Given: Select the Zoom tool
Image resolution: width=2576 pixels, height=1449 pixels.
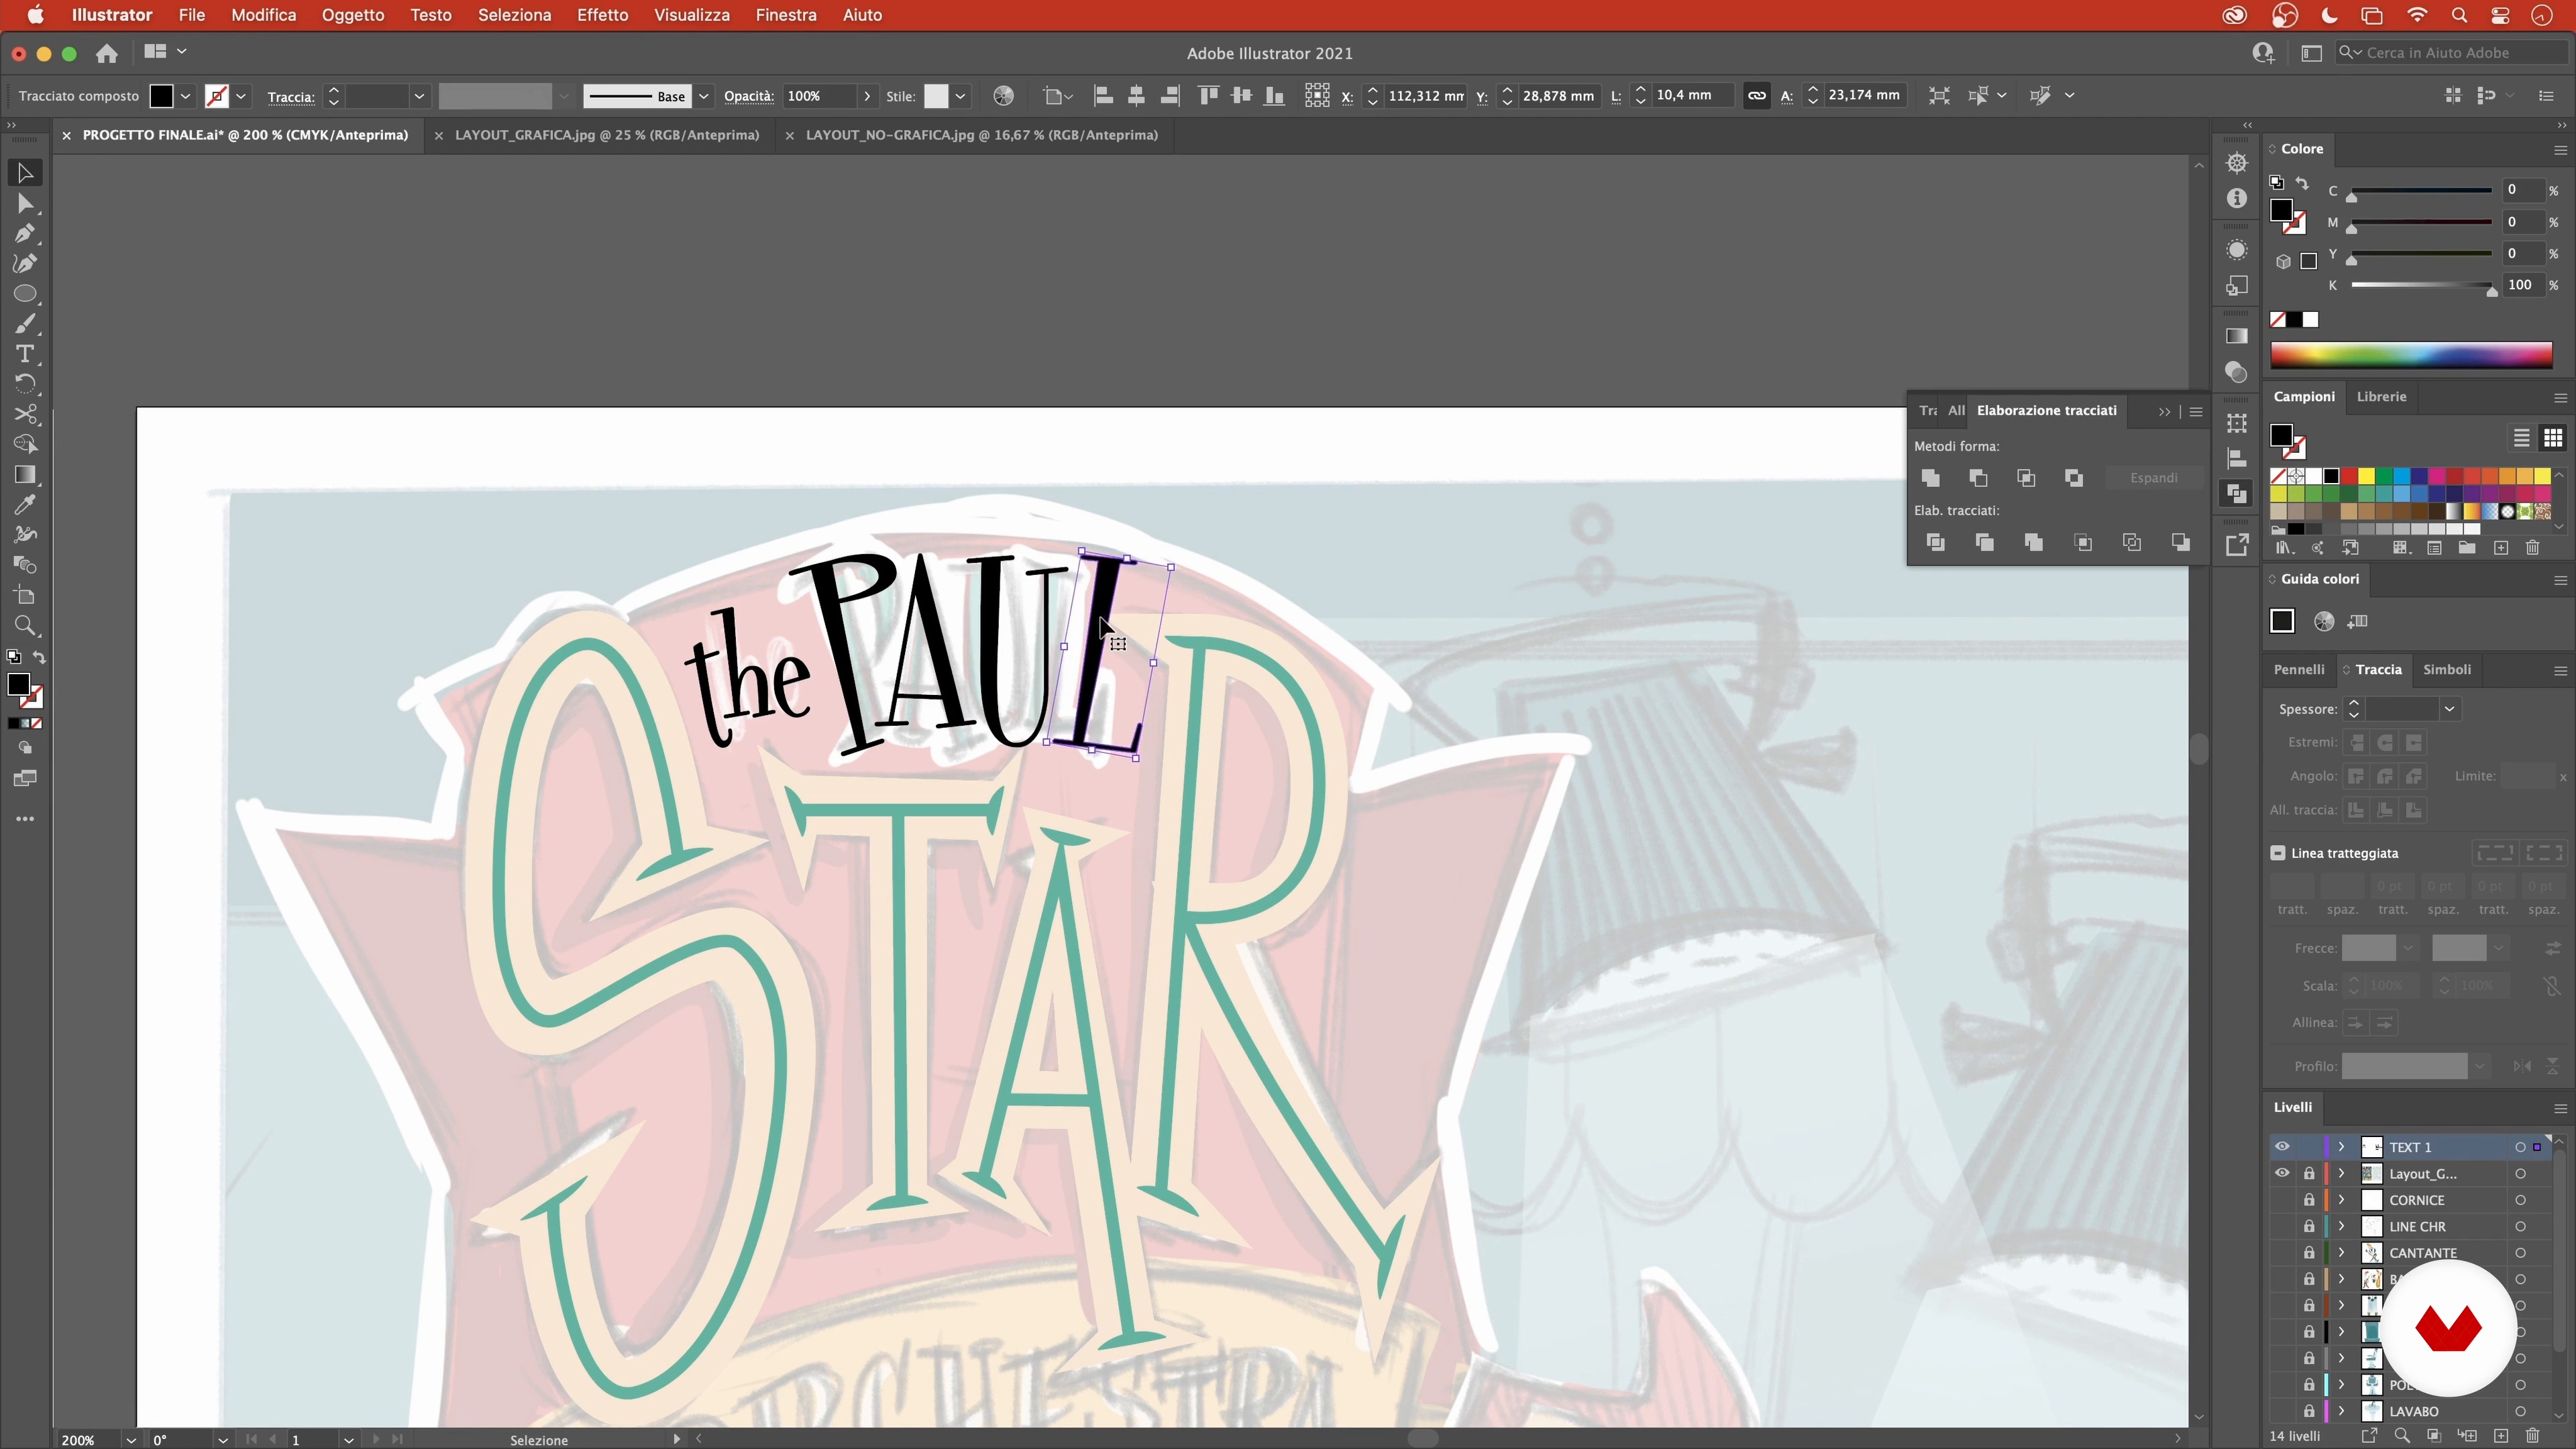Looking at the screenshot, I should click(x=25, y=627).
